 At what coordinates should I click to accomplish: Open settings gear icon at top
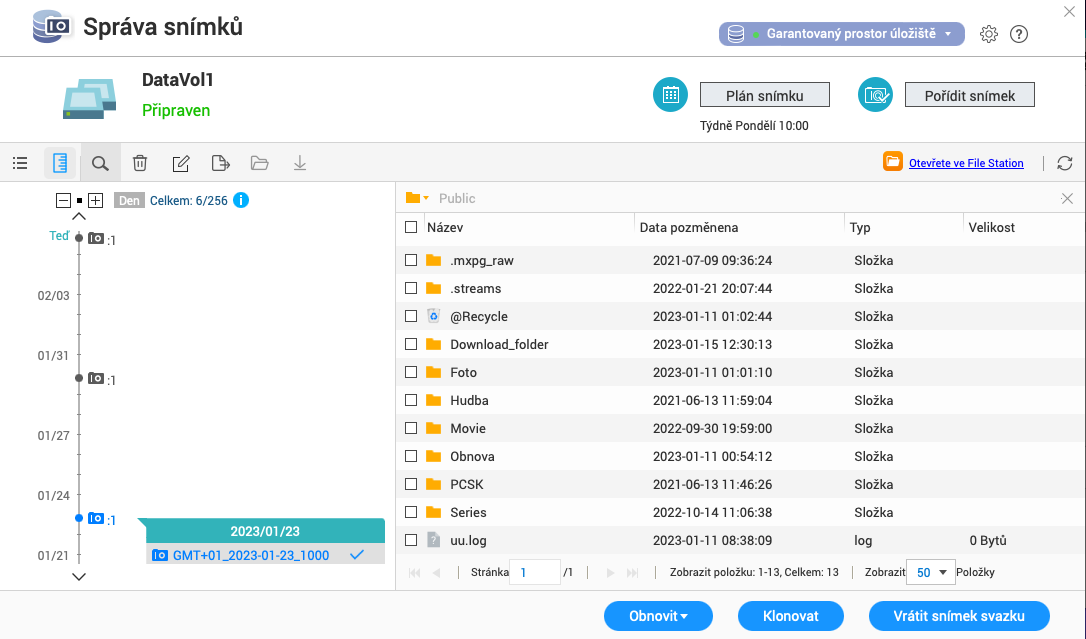point(989,34)
